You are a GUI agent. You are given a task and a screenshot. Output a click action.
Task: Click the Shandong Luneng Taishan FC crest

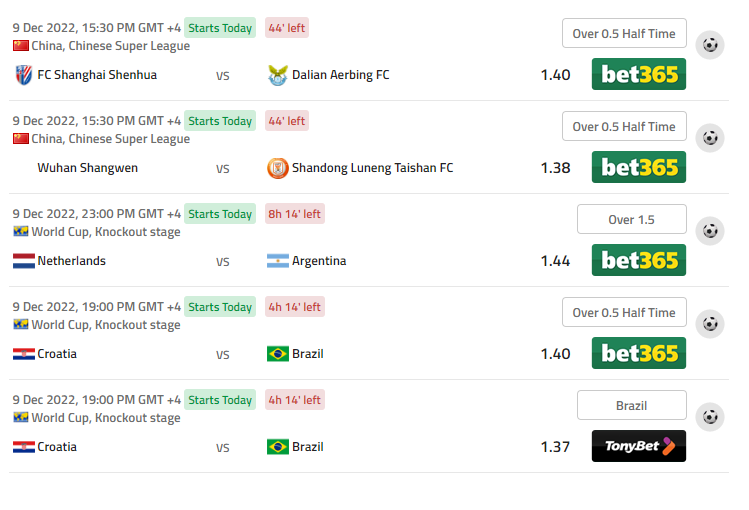coord(278,168)
